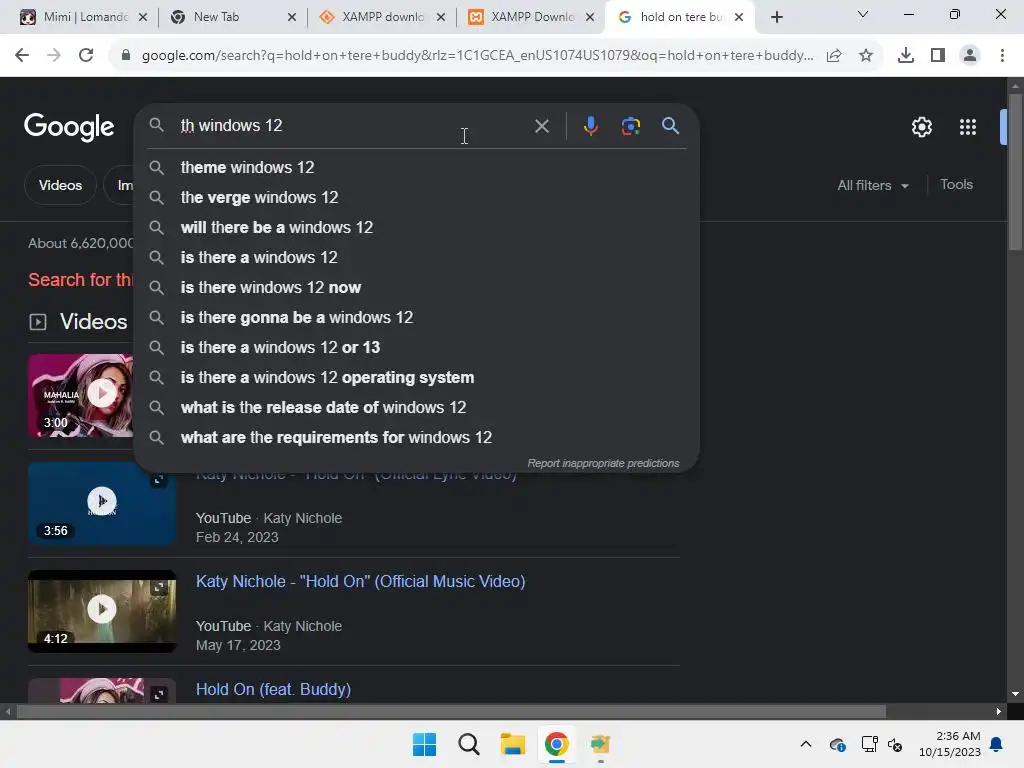Pick 'is there gonna be a windows 12'
Image resolution: width=1024 pixels, height=768 pixels.
point(416,317)
